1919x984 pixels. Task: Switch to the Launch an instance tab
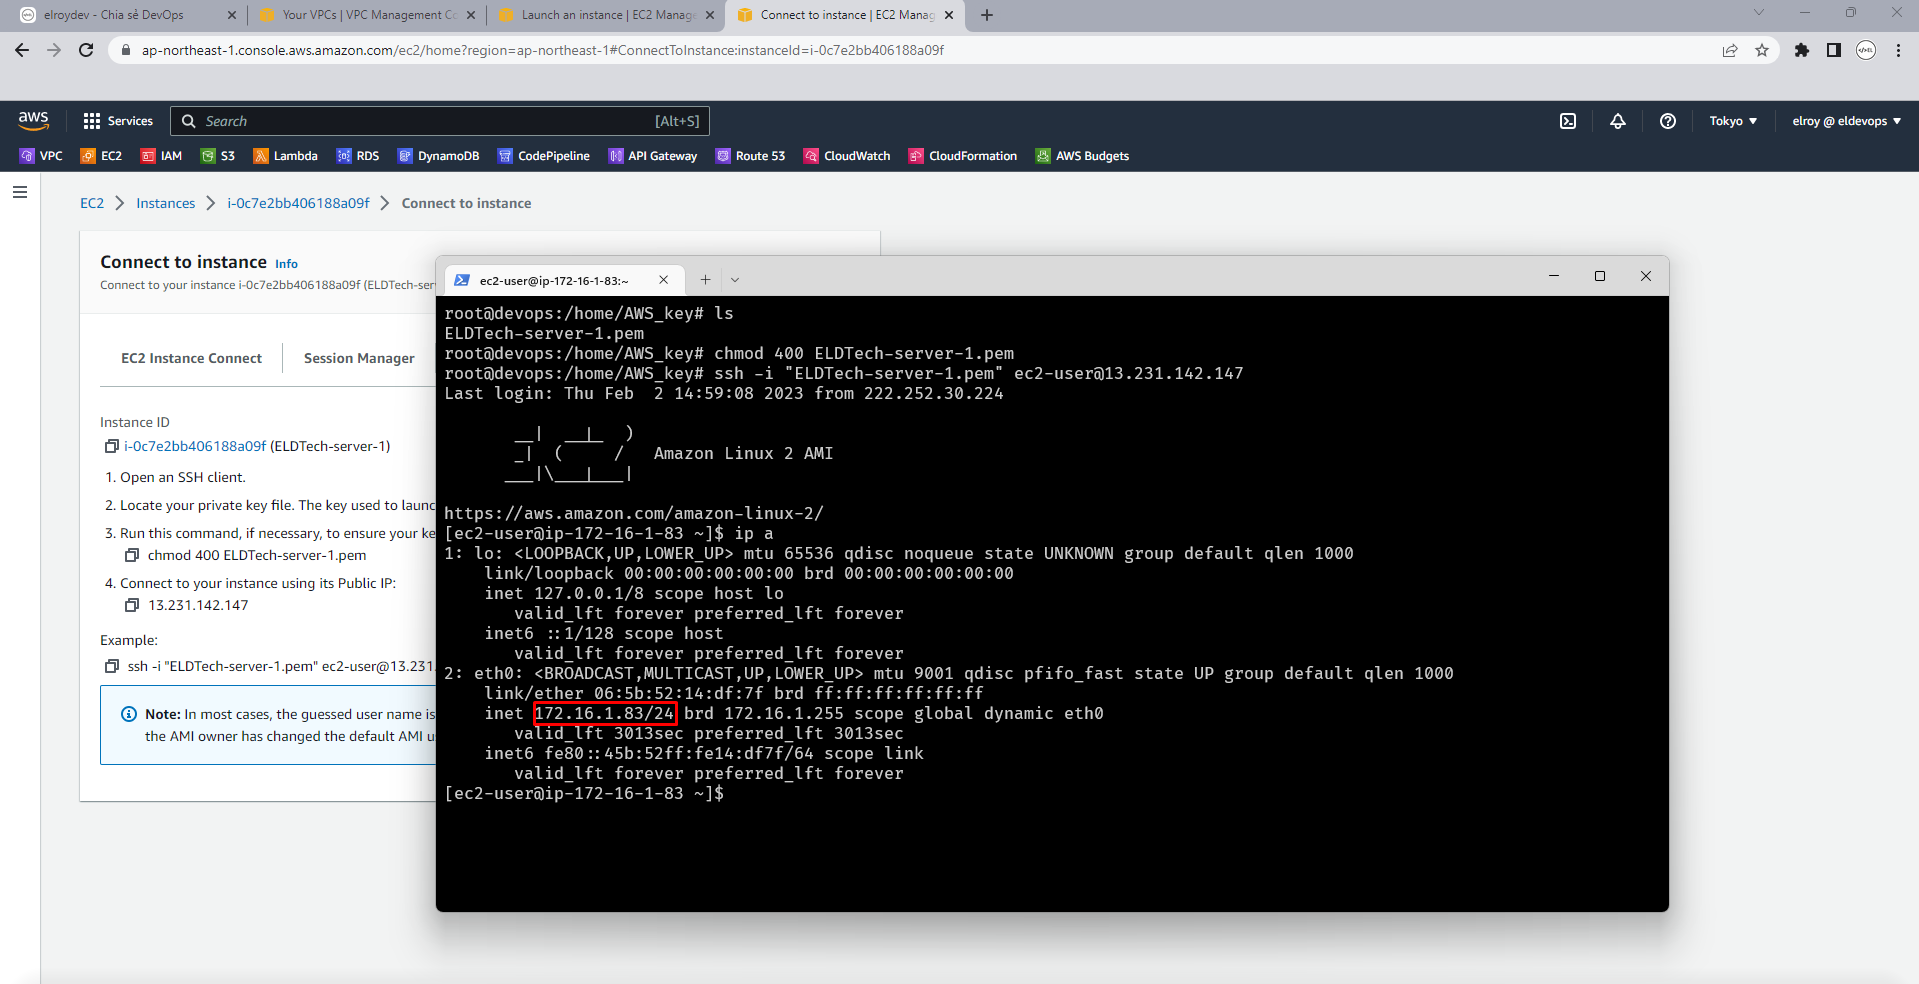click(608, 15)
